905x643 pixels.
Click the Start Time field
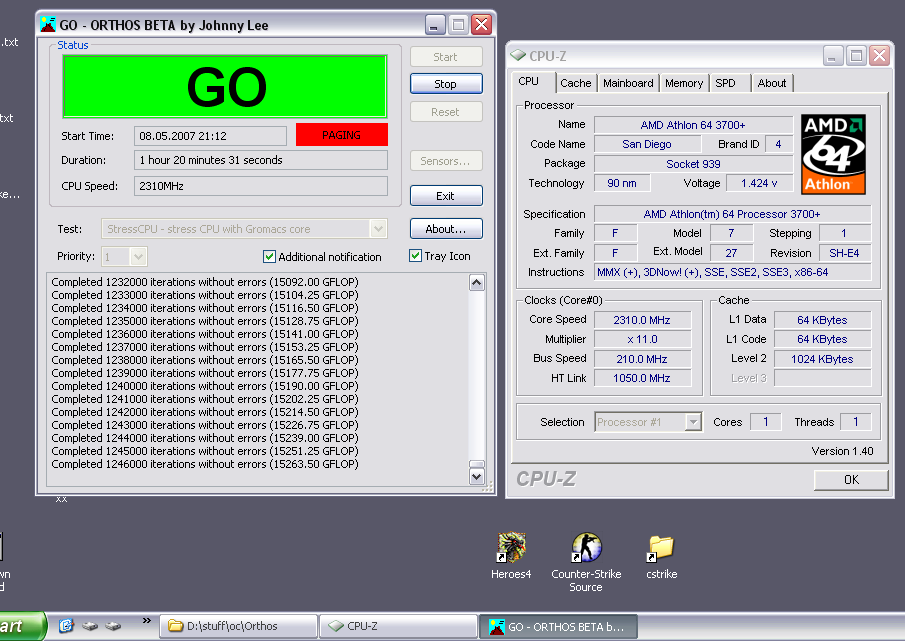pyautogui.click(x=210, y=136)
